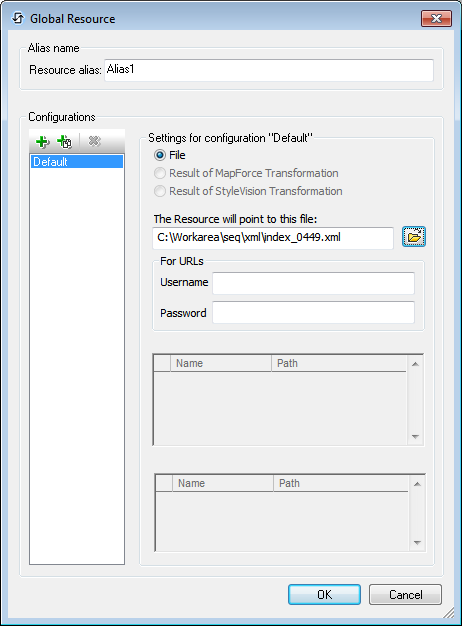Click the grayed Delete configuration icon
The width and height of the screenshot is (462, 626).
[94, 141]
